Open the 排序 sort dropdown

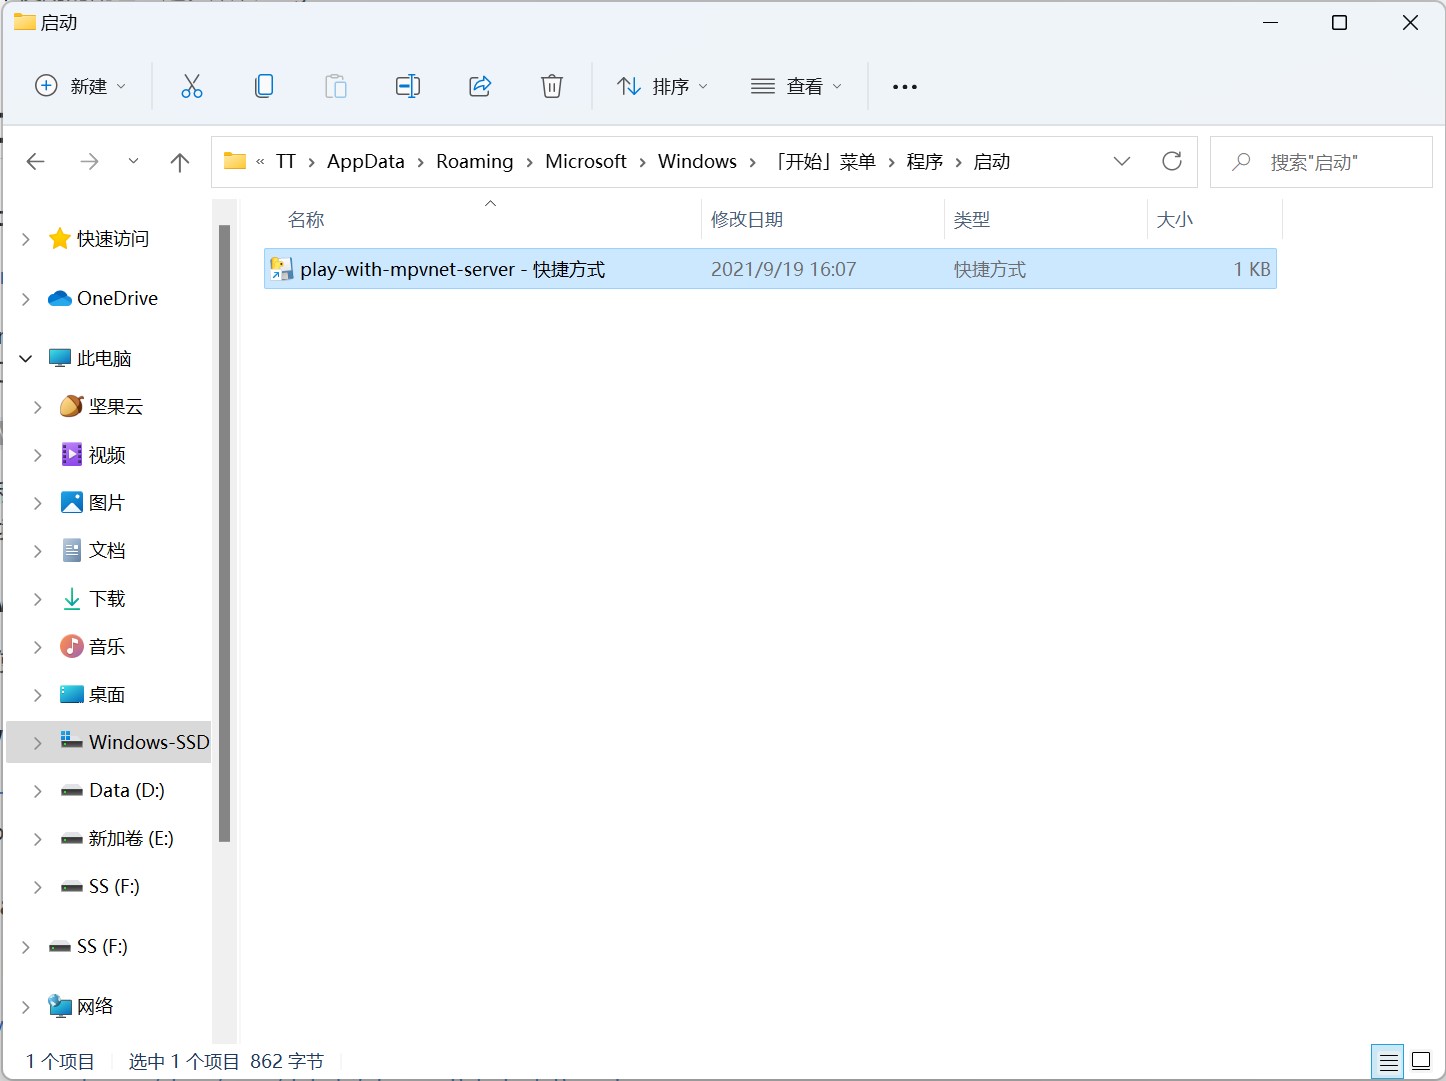[662, 86]
